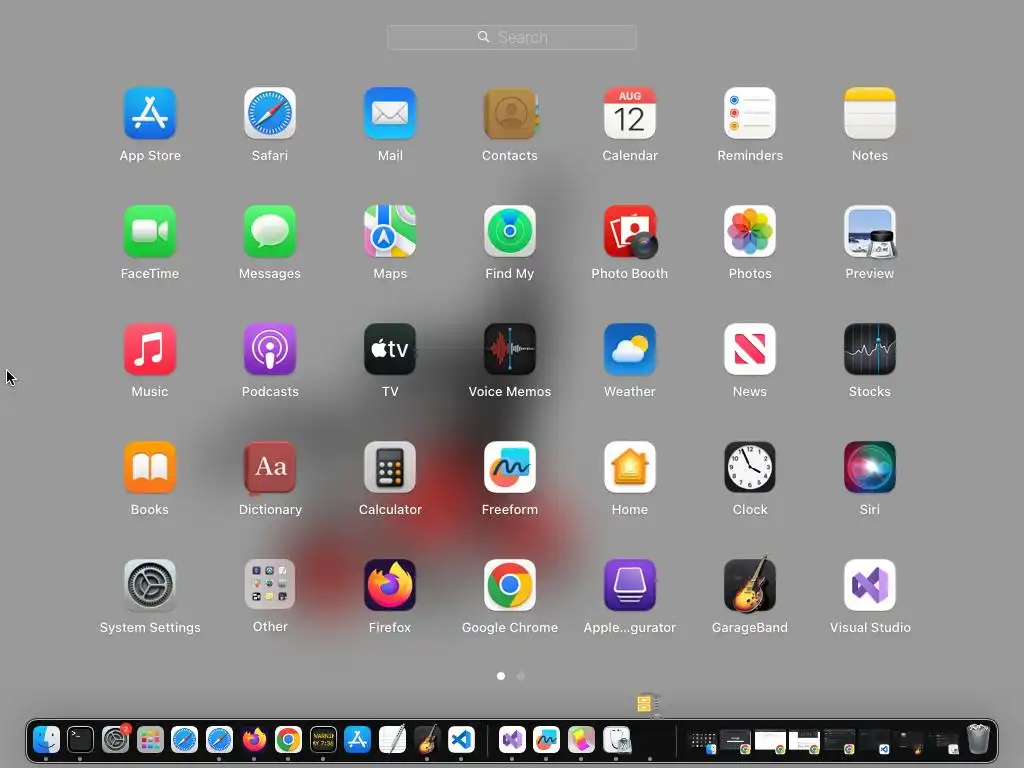Open the Notes app
The height and width of the screenshot is (768, 1024).
point(870,113)
